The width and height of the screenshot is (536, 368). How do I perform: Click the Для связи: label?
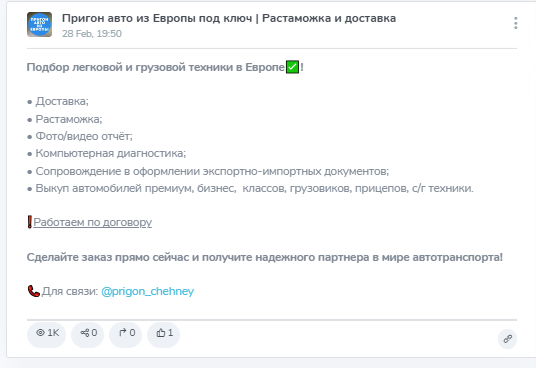(70, 291)
